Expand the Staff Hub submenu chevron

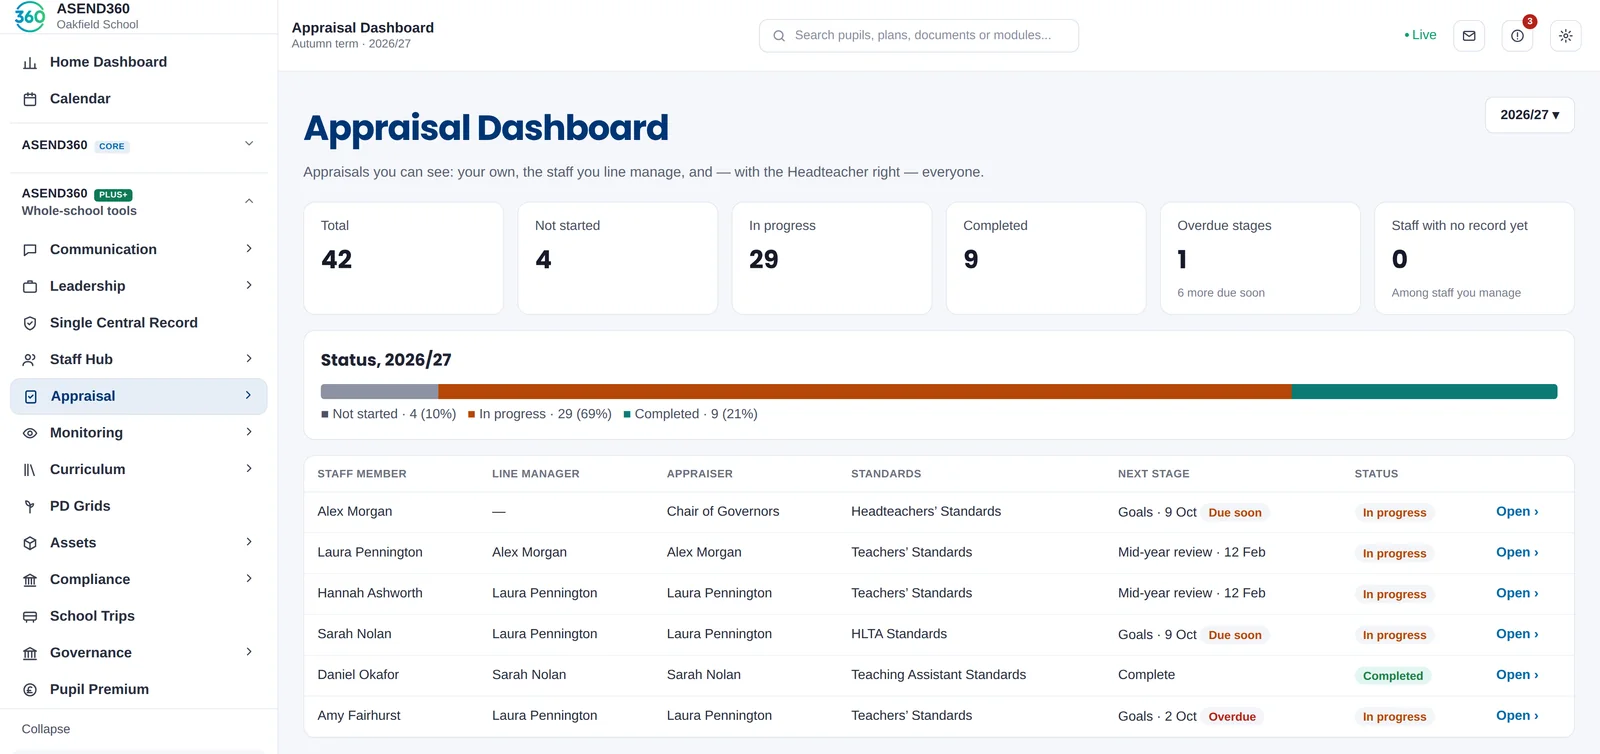point(249,359)
